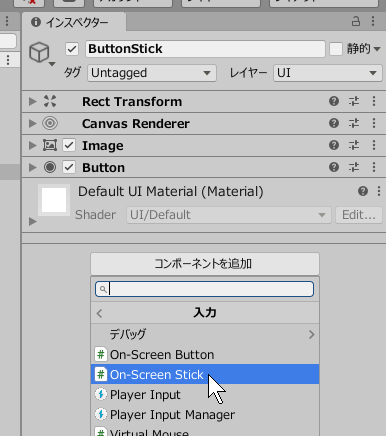Open Rect Transform help reference
This screenshot has height=436, width=386.
[x=334, y=101]
